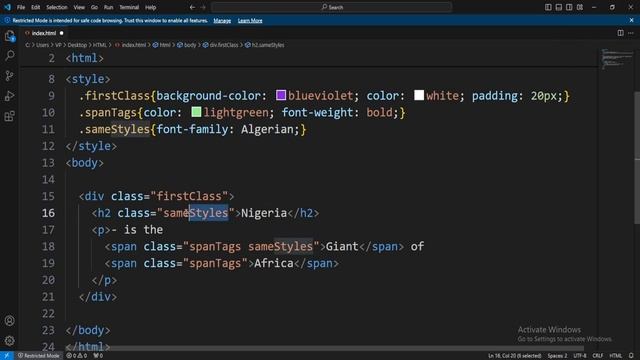This screenshot has width=640, height=360.
Task: Toggle the bottom panel layout icon
Action: [558, 7]
